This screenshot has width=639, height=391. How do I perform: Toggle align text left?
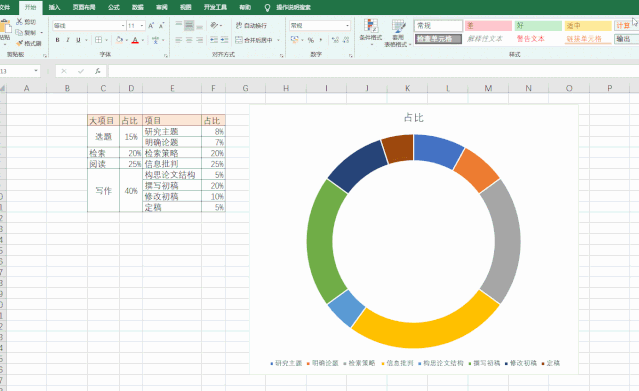(x=178, y=40)
